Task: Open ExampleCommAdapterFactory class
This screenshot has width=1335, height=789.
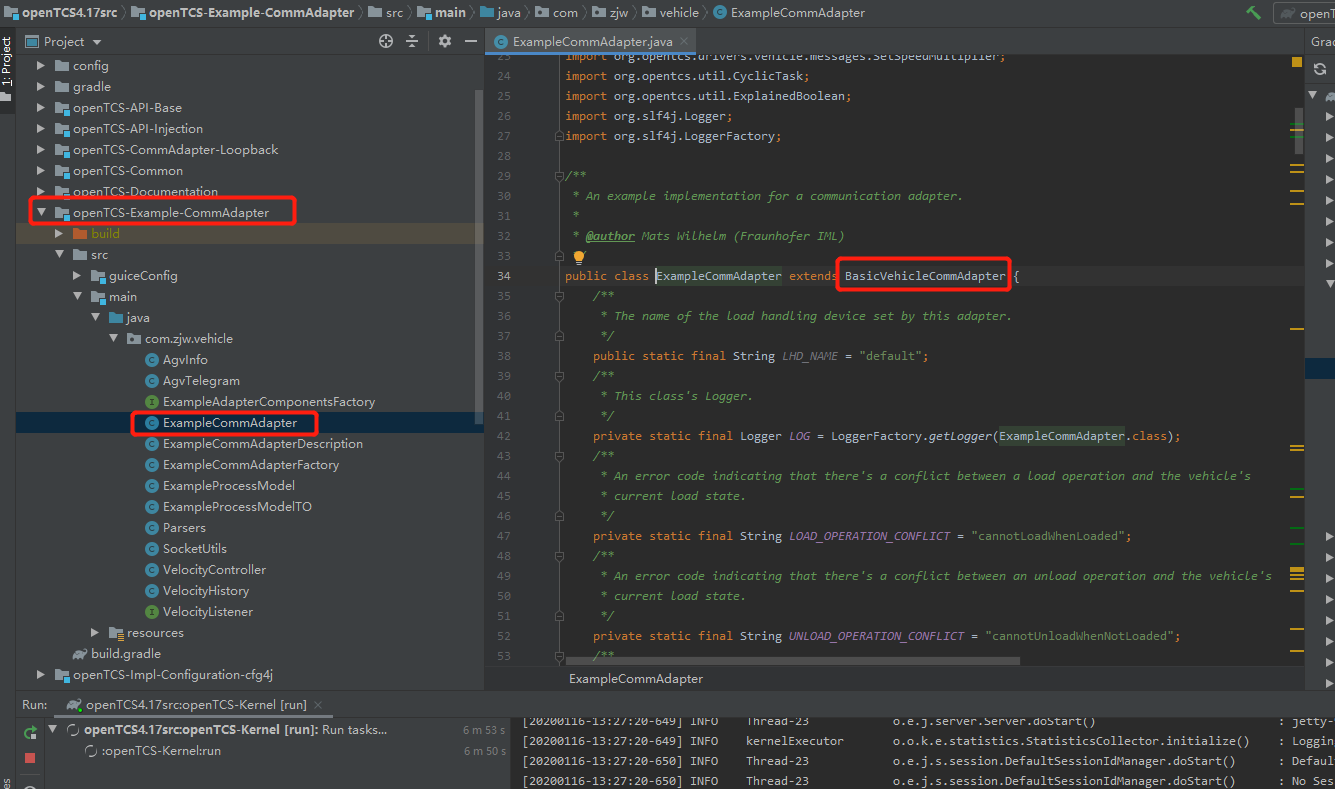Action: (x=251, y=464)
